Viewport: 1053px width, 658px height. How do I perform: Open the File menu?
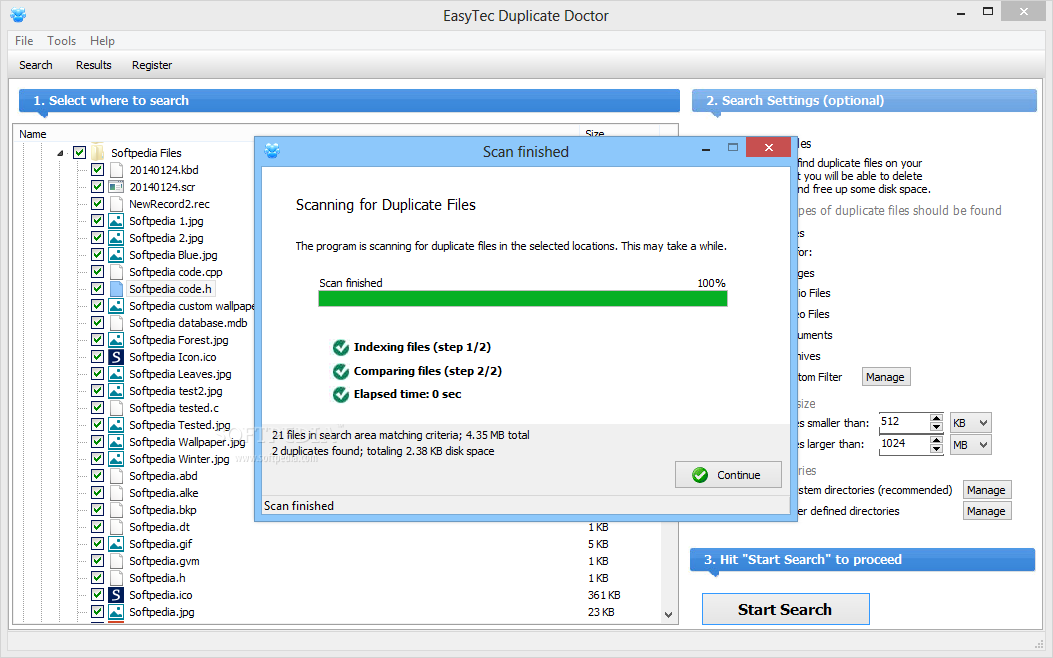[24, 41]
